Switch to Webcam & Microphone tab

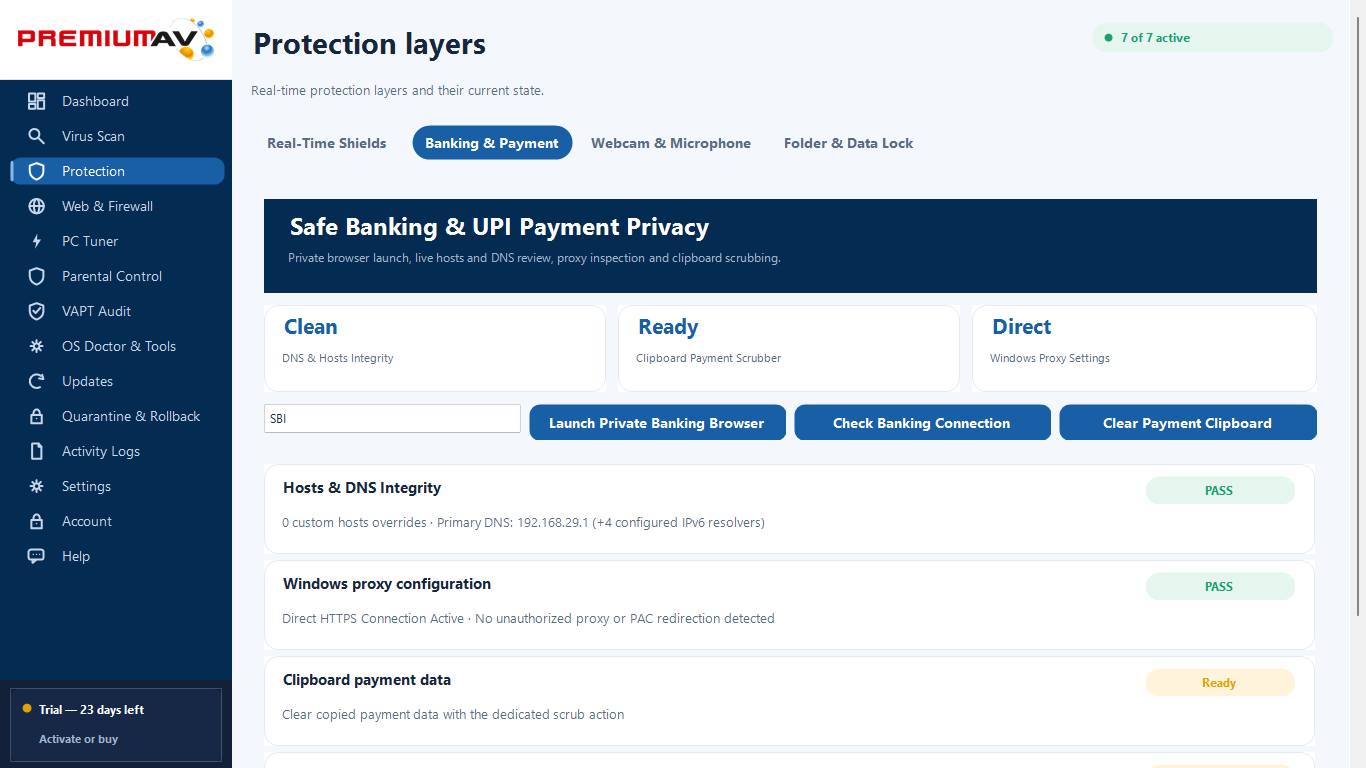pos(671,143)
